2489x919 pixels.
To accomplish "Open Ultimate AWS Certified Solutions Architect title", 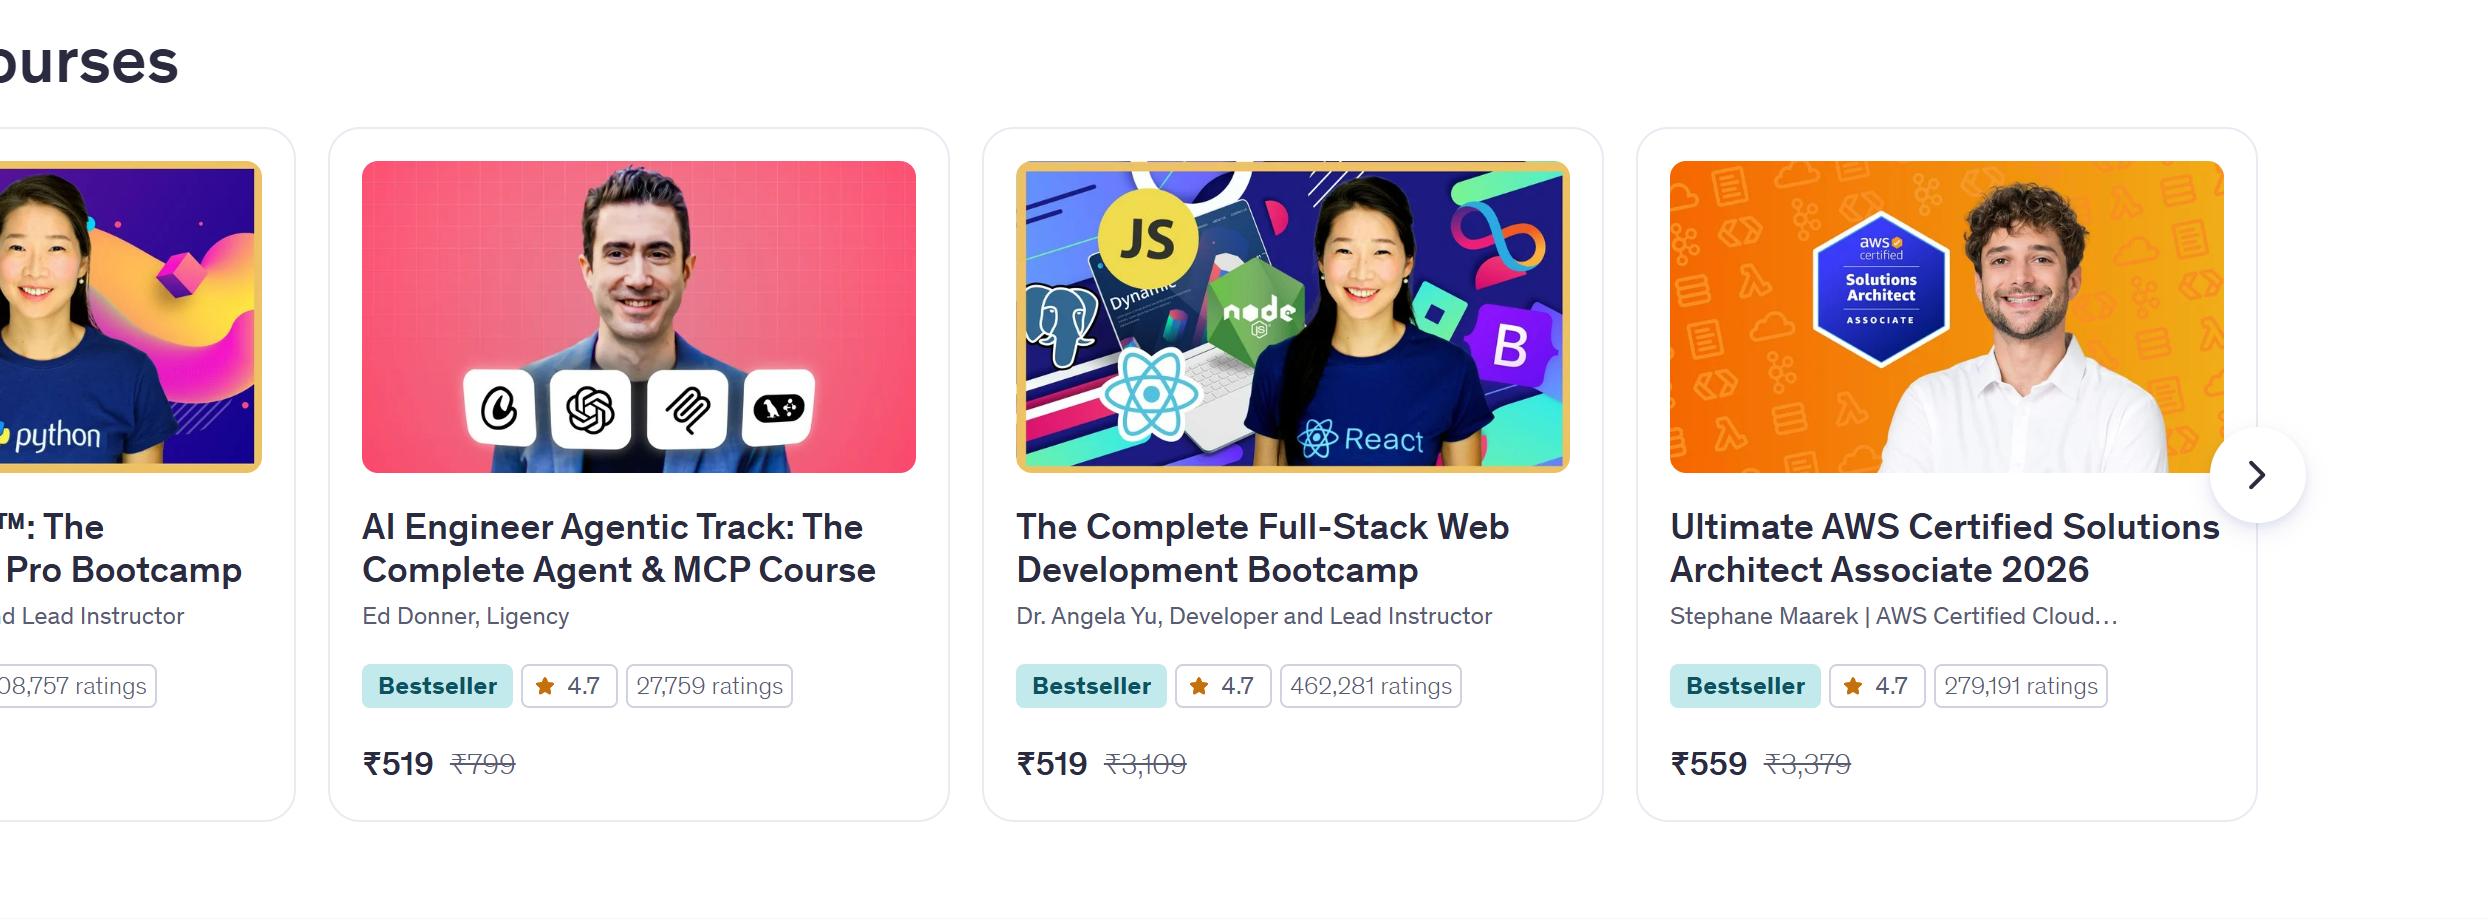I will [x=1945, y=548].
